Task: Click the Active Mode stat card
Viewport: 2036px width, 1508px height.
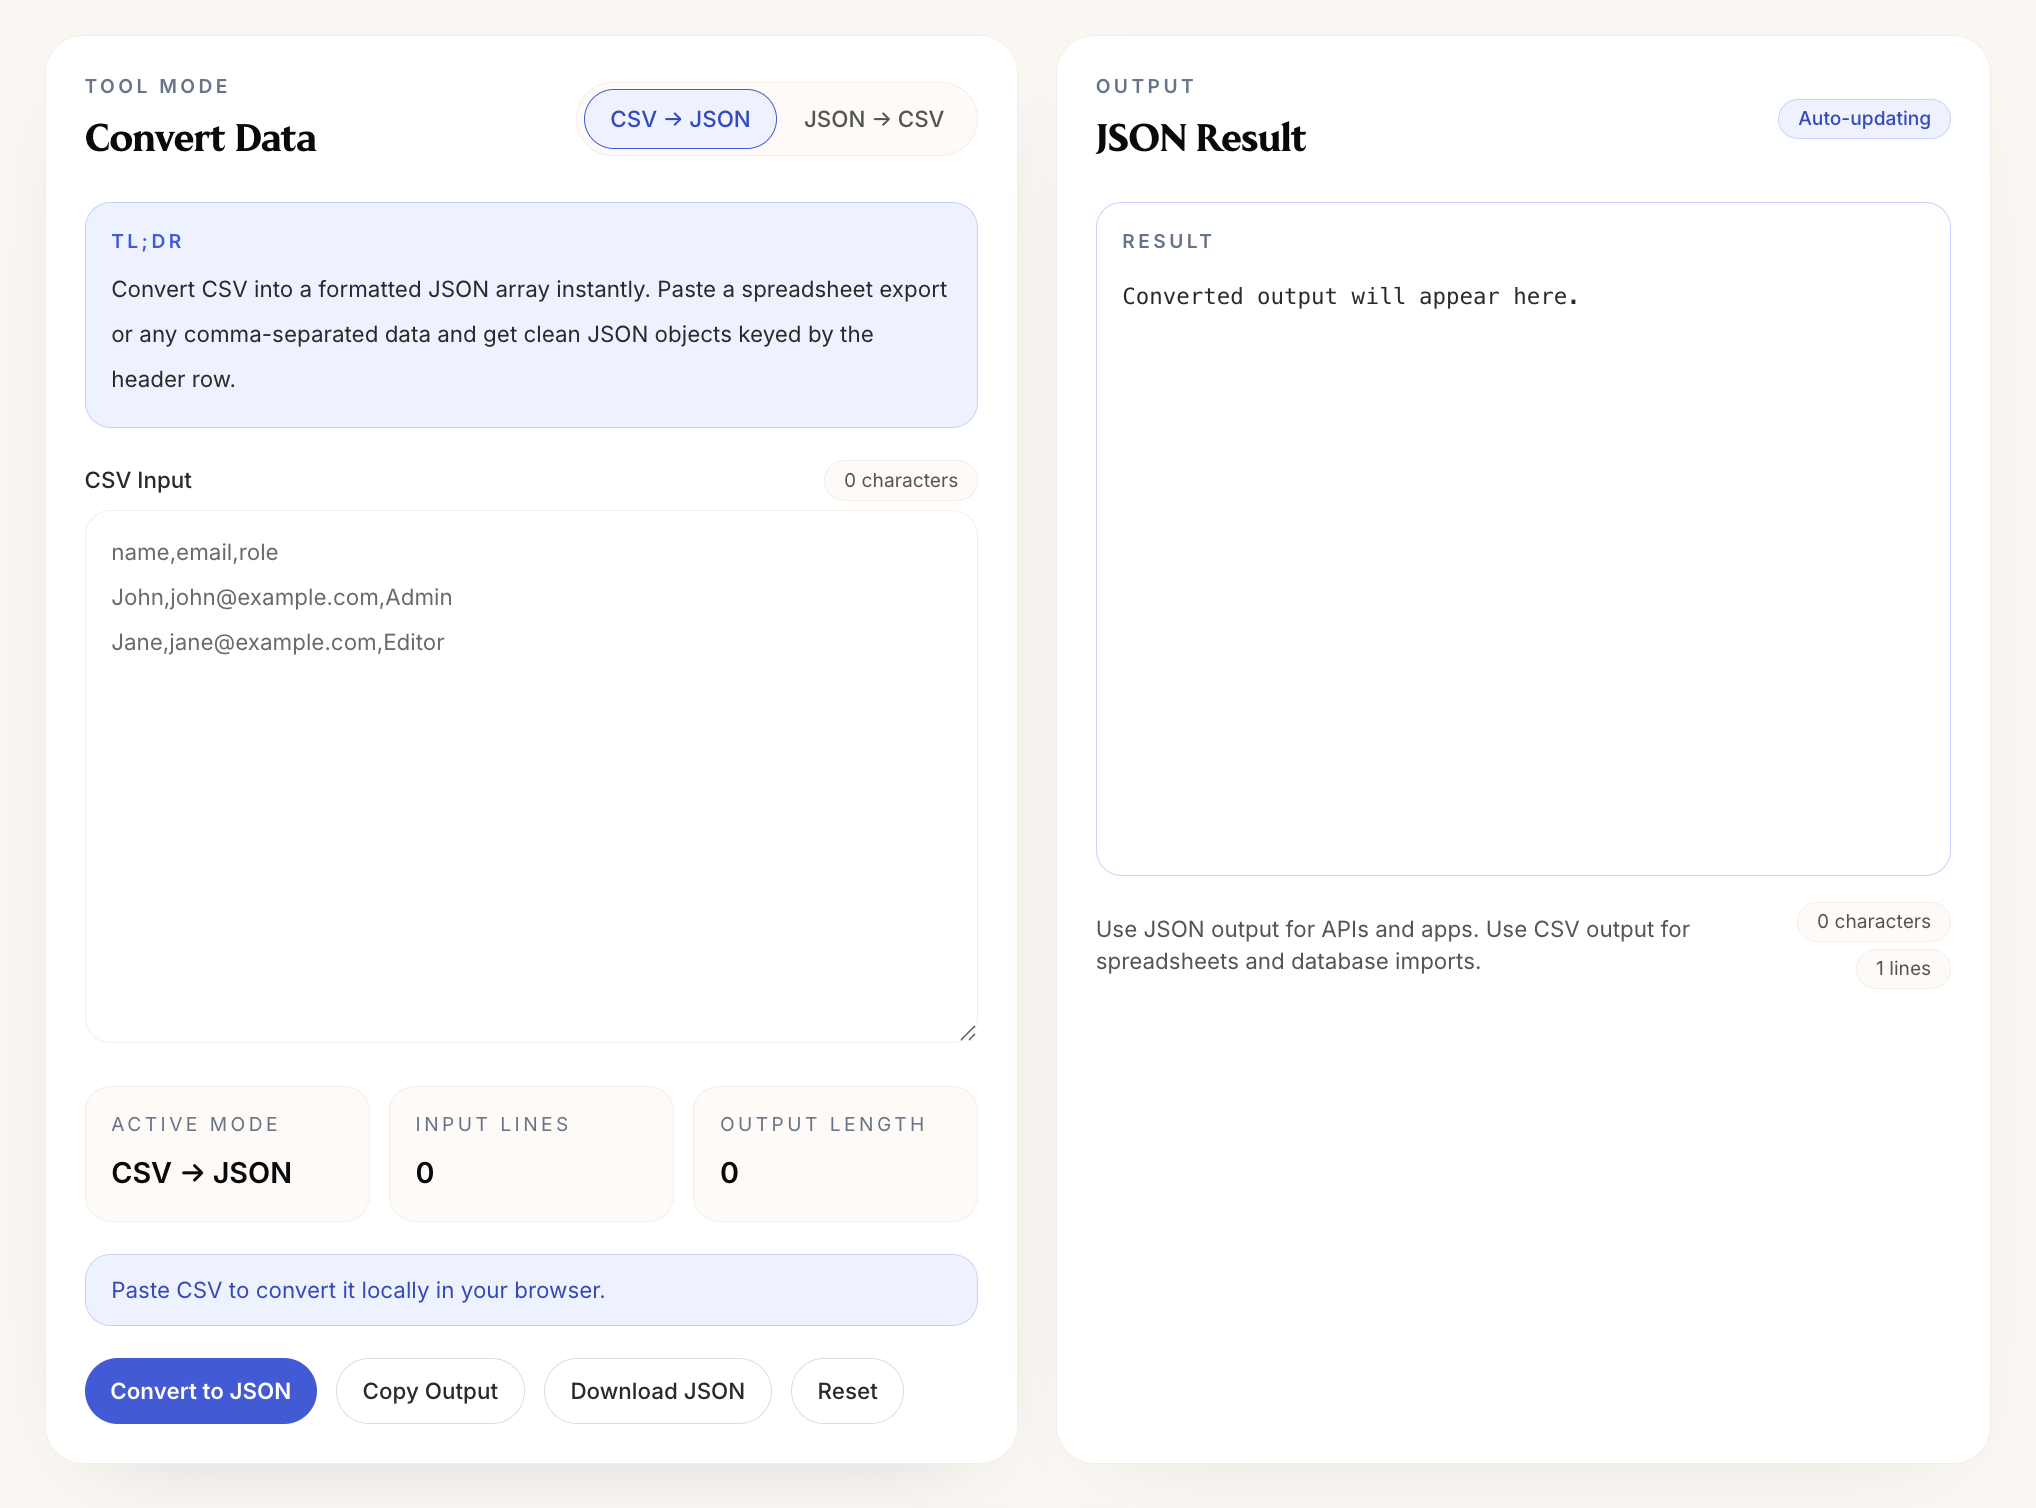Action: (x=227, y=1153)
